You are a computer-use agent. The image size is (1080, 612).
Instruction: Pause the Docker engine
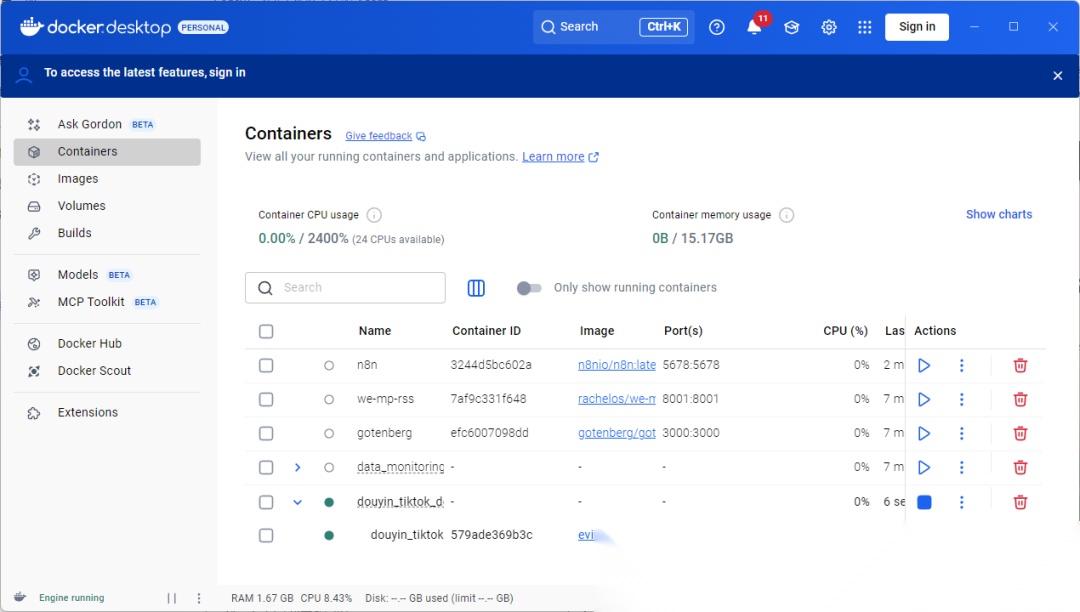(172, 598)
